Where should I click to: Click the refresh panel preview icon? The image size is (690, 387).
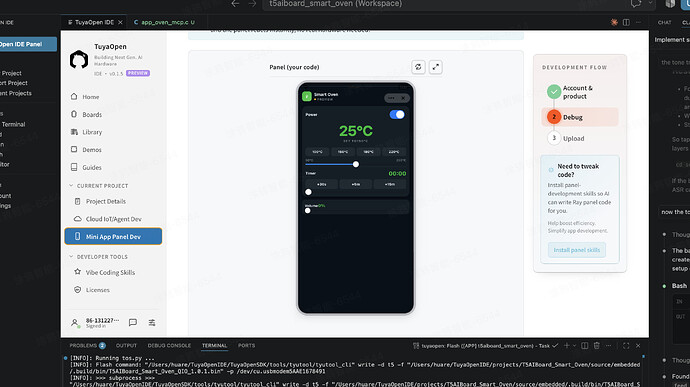pyautogui.click(x=418, y=67)
